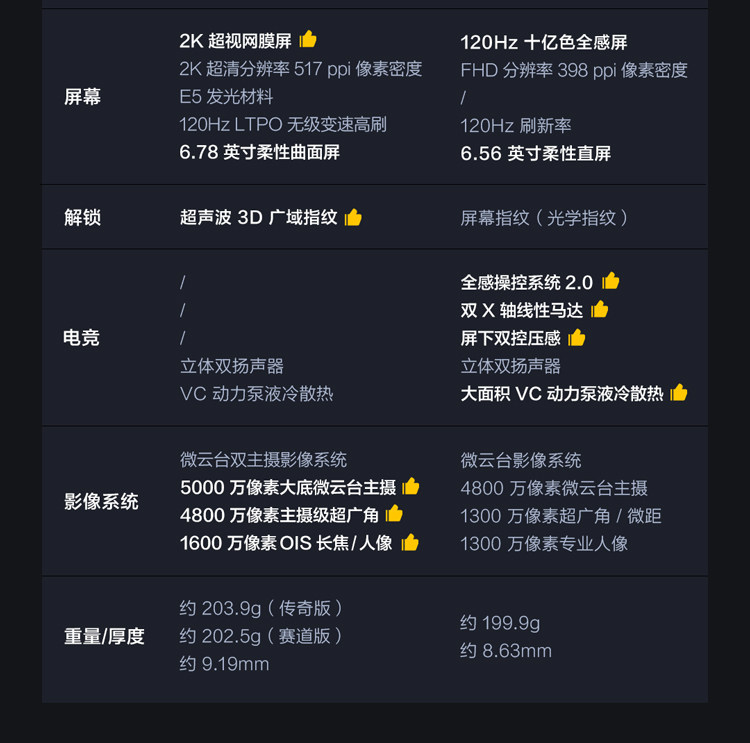
Task: Click thumbs-up next to 1600 万像素 OIS 长焦/人像
Action: (x=409, y=542)
